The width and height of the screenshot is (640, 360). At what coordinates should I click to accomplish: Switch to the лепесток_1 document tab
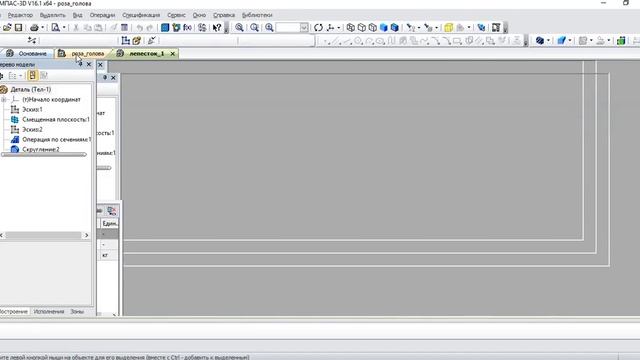pyautogui.click(x=147, y=53)
